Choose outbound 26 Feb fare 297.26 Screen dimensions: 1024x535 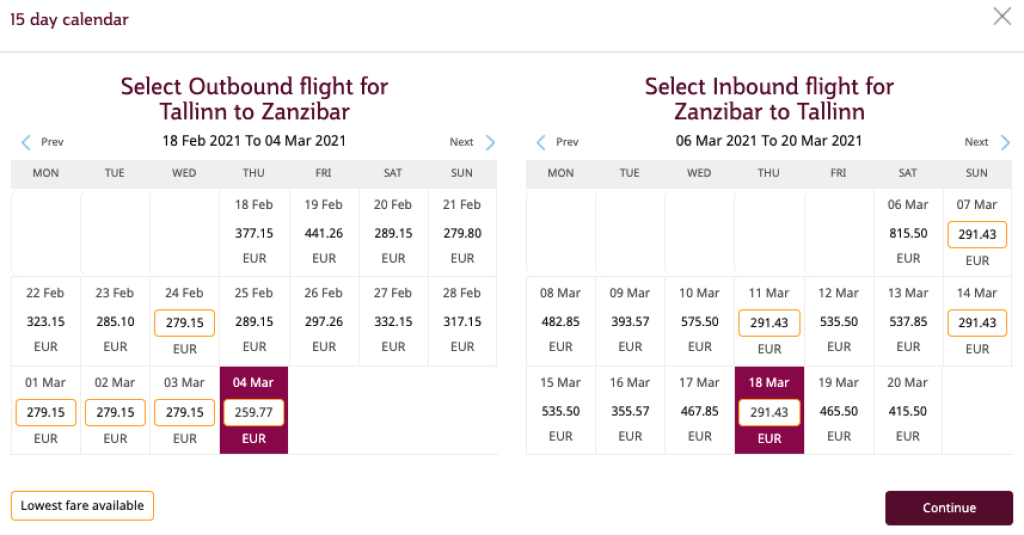pyautogui.click(x=323, y=322)
